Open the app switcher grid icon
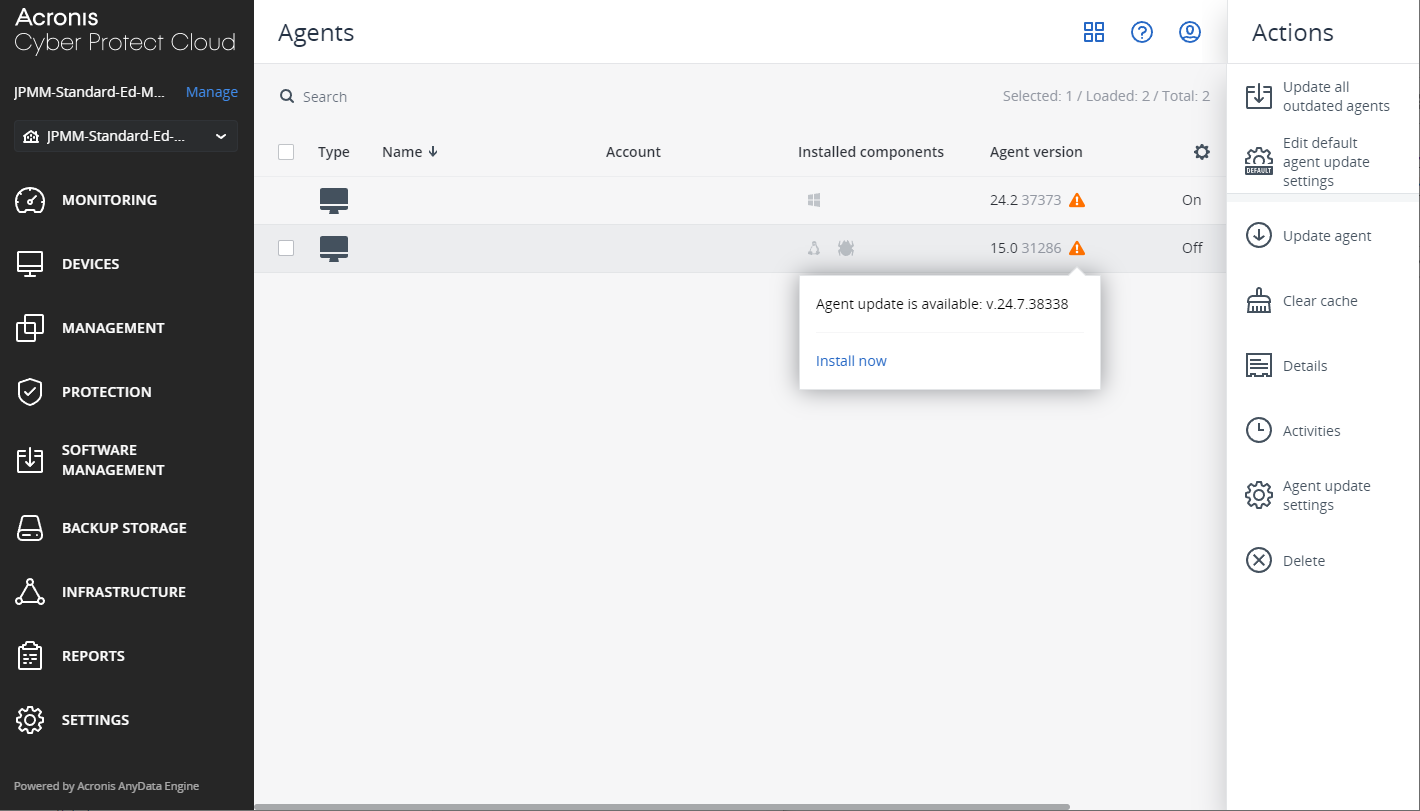1420x811 pixels. pyautogui.click(x=1094, y=32)
